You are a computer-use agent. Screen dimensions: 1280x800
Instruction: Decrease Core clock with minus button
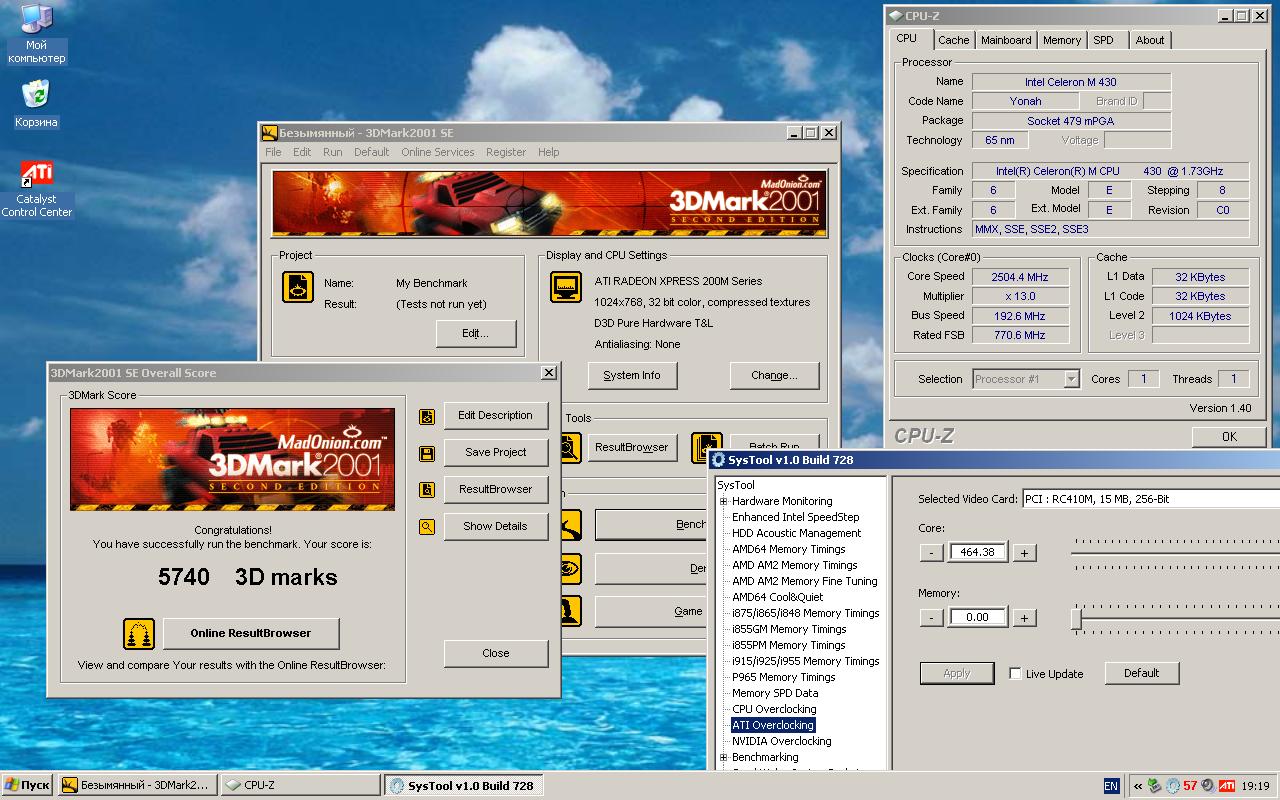(931, 553)
